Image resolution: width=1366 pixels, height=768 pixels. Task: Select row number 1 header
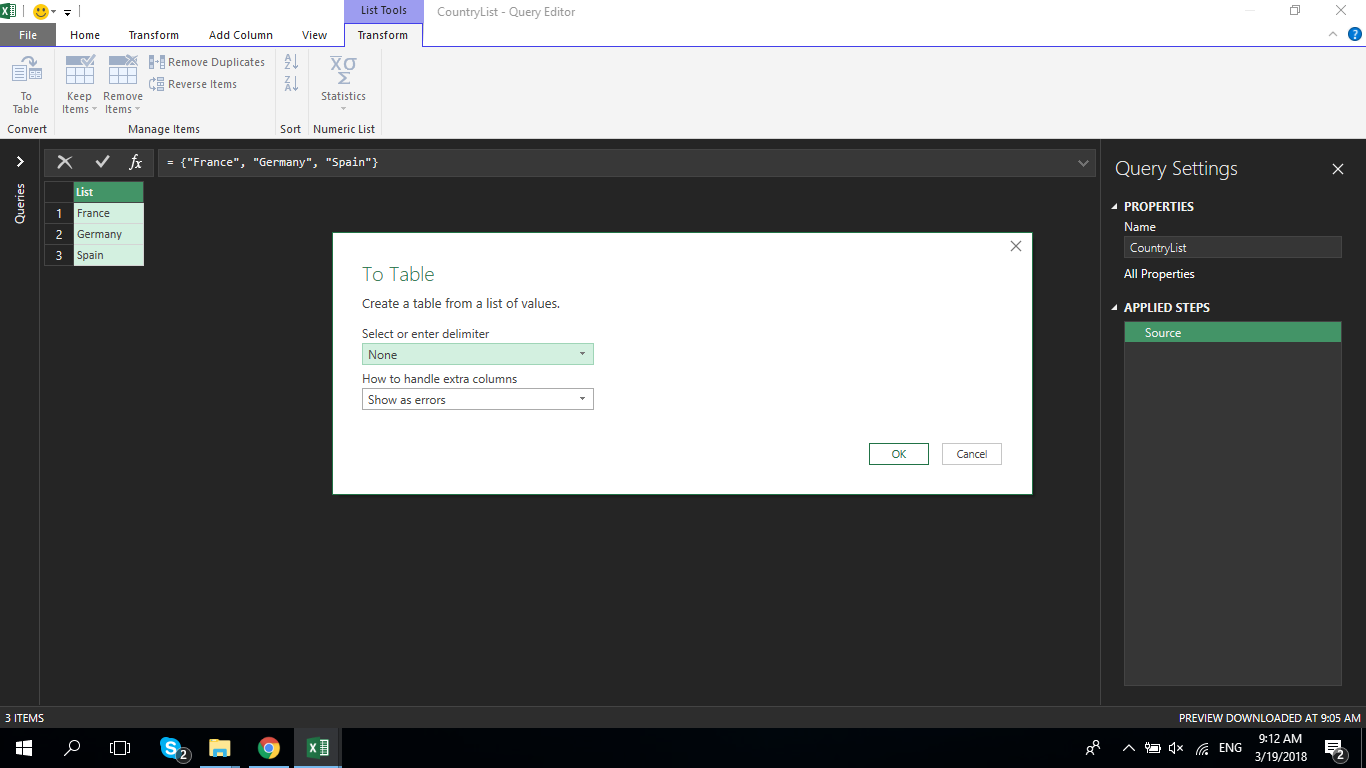(x=59, y=213)
